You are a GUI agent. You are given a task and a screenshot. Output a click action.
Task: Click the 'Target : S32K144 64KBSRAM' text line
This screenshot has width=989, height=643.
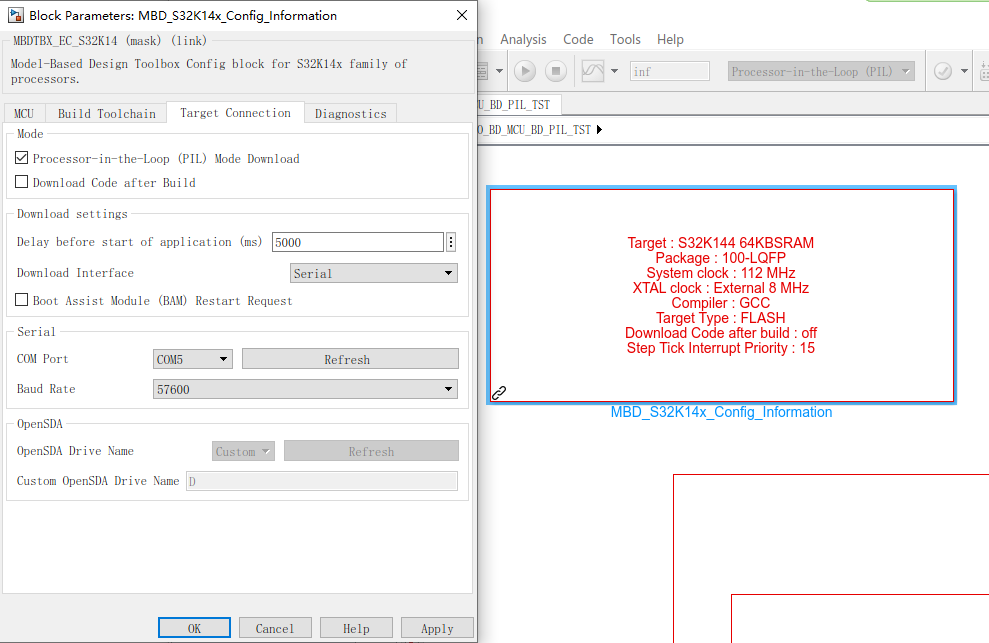click(721, 243)
